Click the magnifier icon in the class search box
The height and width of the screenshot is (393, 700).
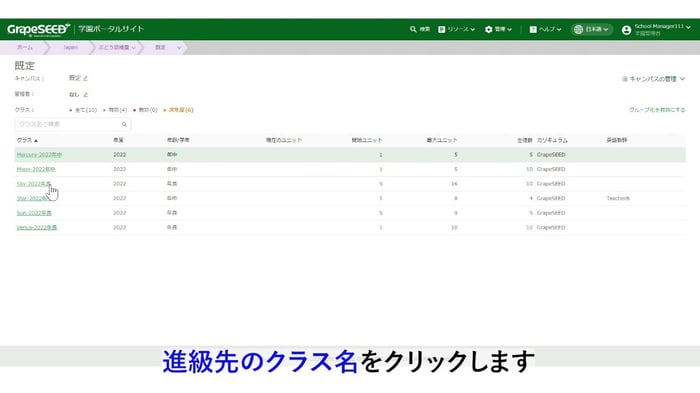click(124, 125)
